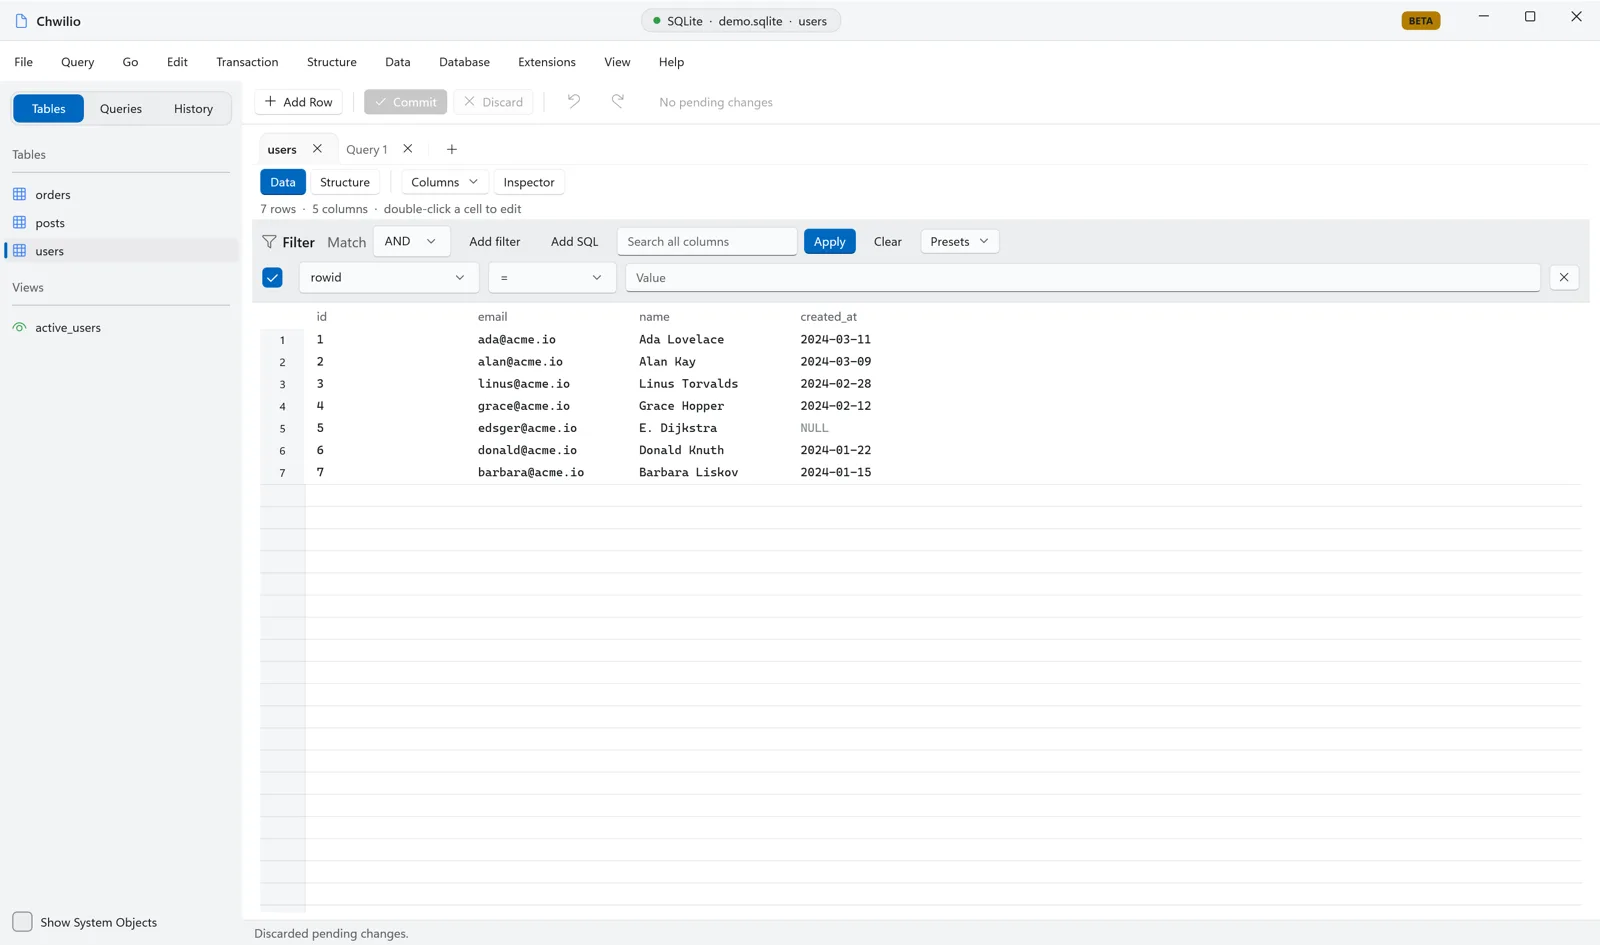This screenshot has width=1600, height=945.
Task: Open the equals operator dropdown
Action: click(x=551, y=277)
